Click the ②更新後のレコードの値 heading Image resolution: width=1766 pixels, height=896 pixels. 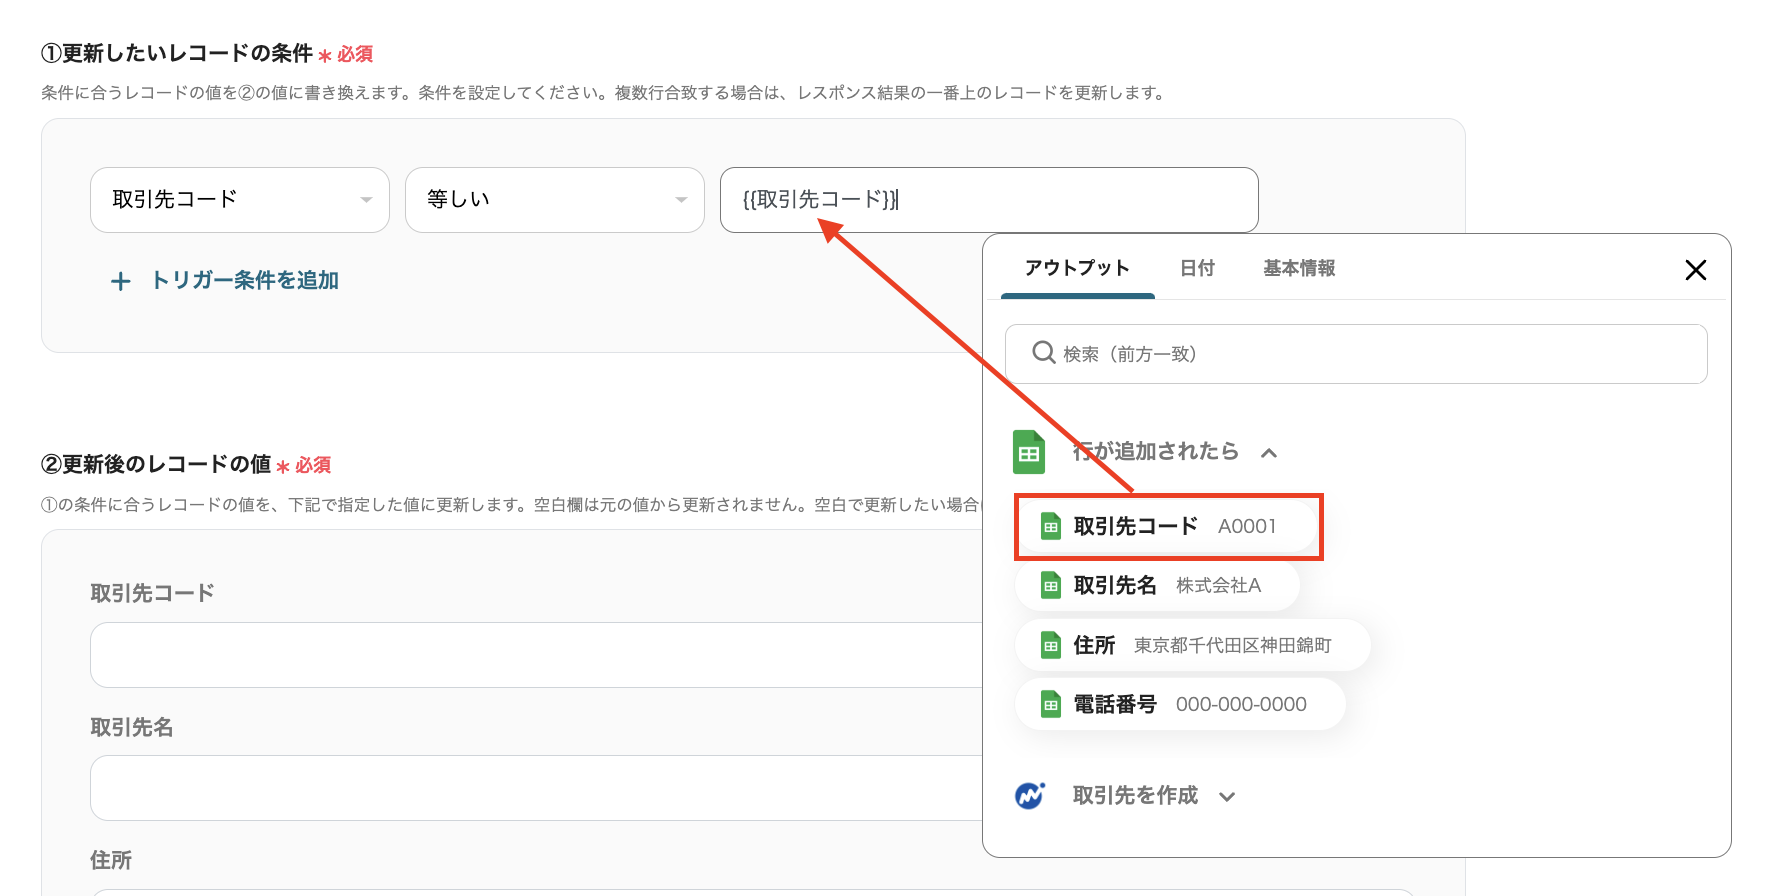point(156,464)
